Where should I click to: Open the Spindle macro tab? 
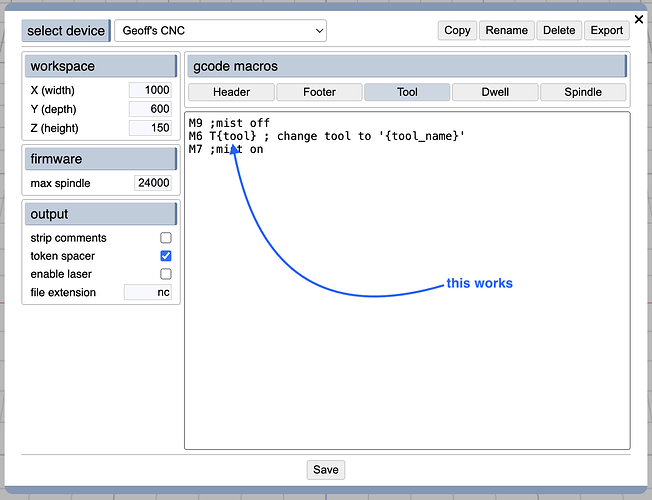(583, 92)
